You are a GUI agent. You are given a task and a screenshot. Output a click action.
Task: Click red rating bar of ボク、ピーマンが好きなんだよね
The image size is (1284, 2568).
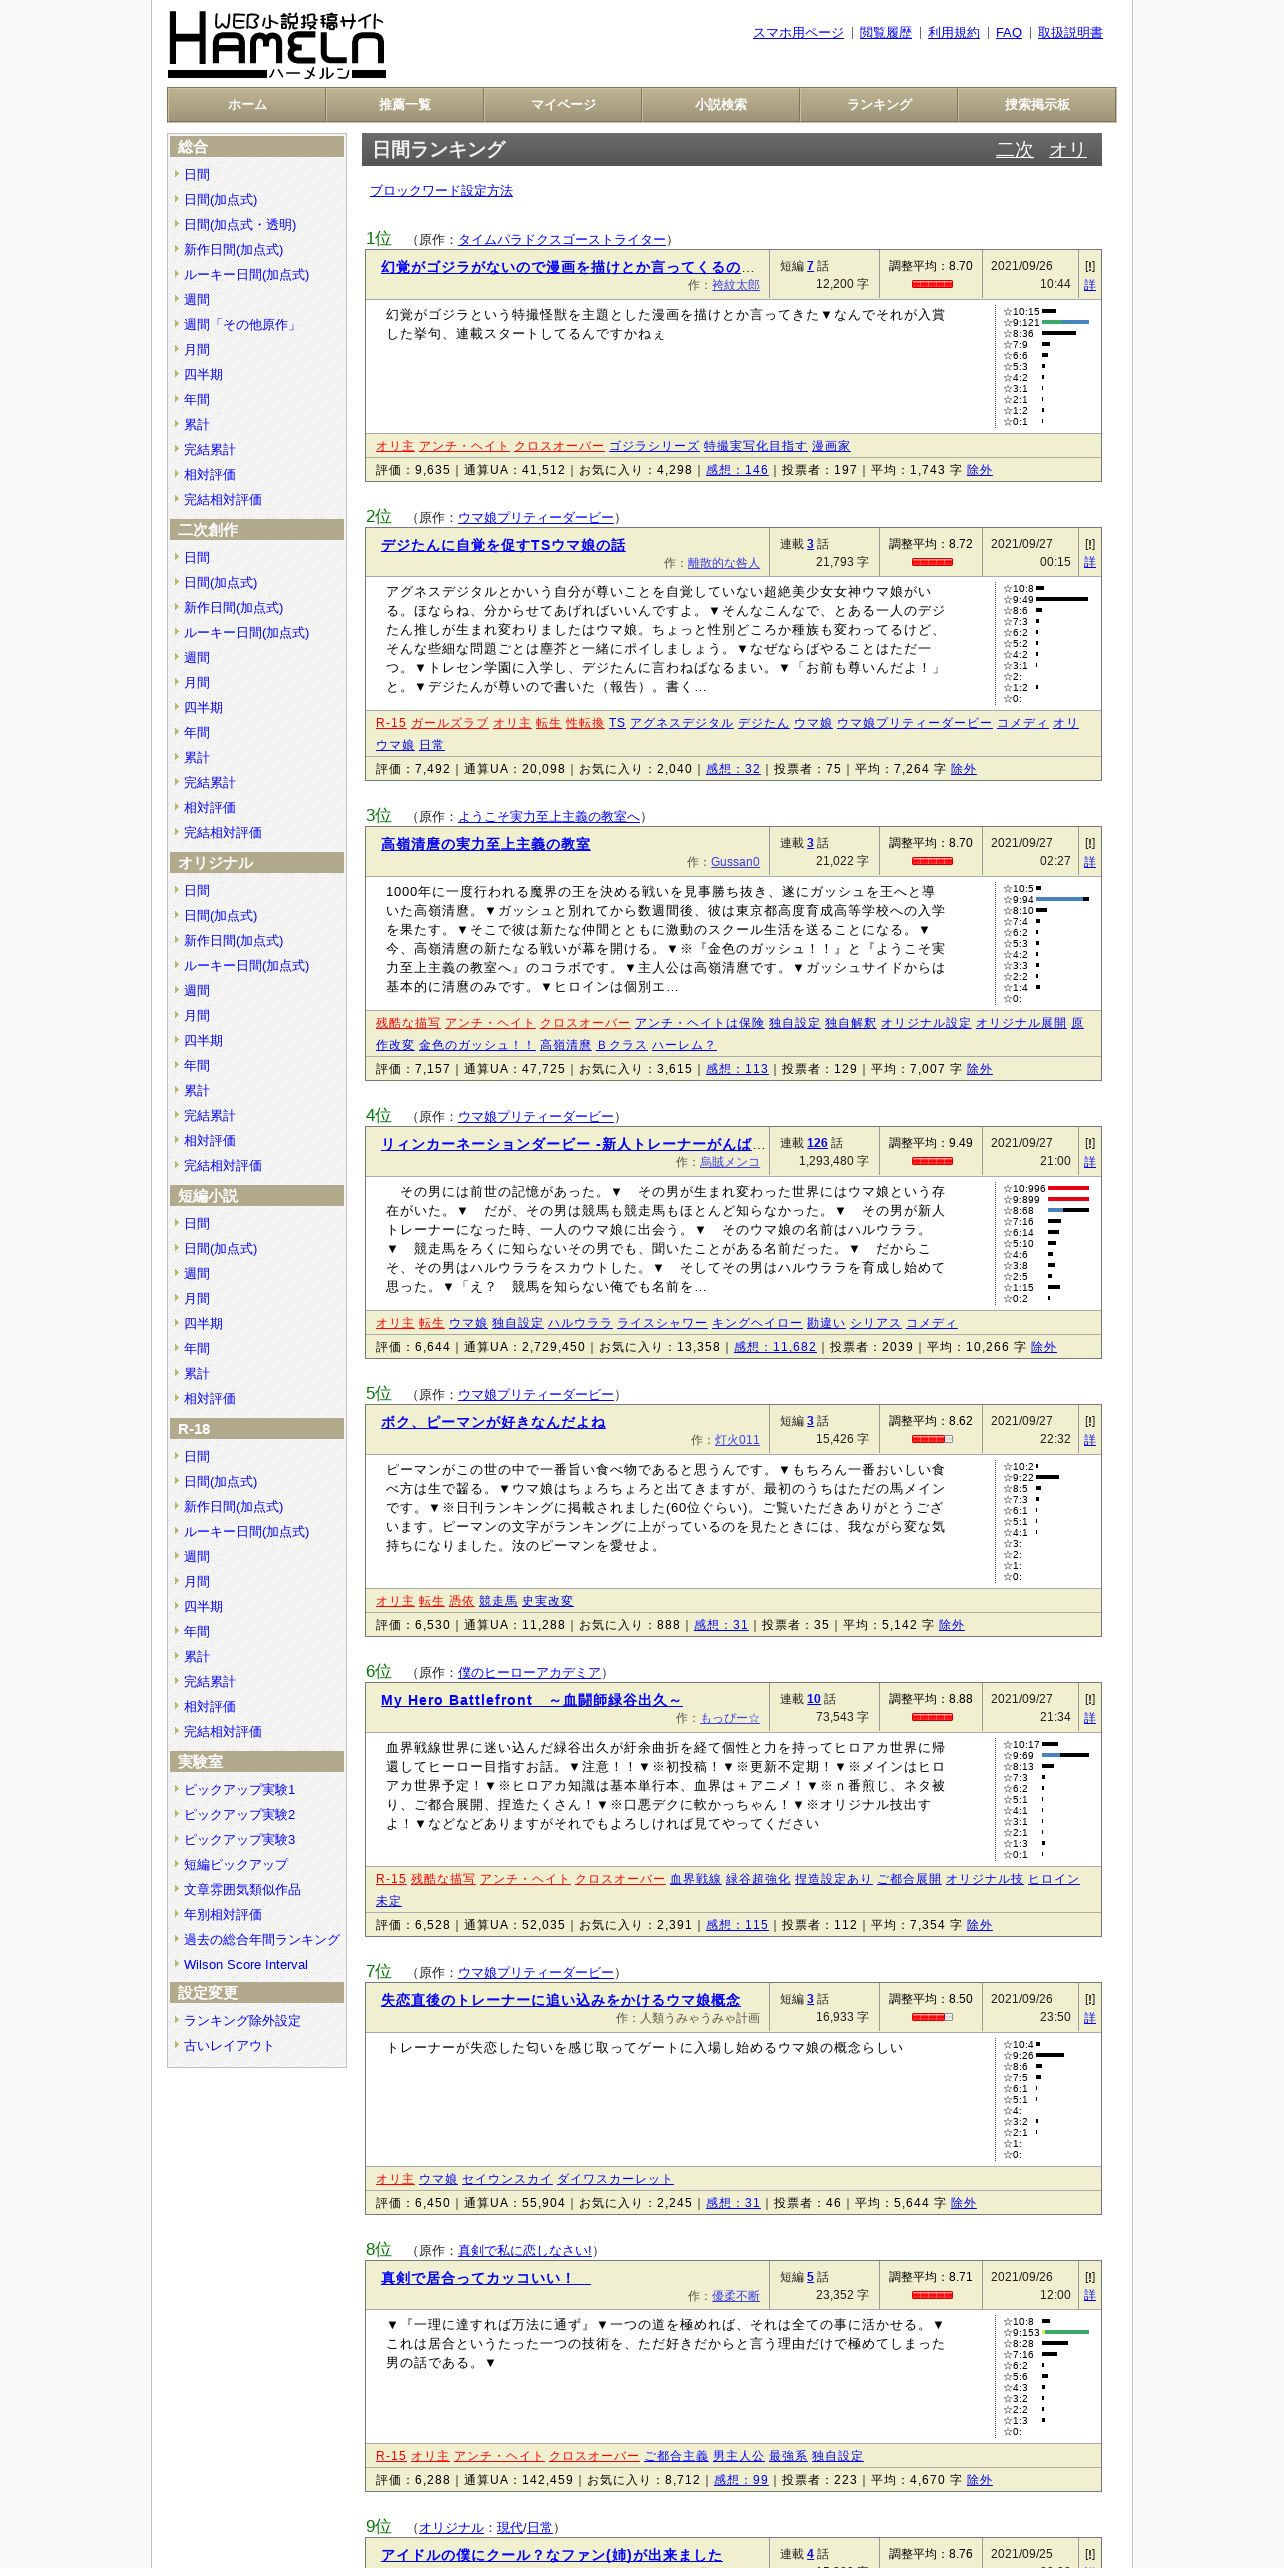932,1440
